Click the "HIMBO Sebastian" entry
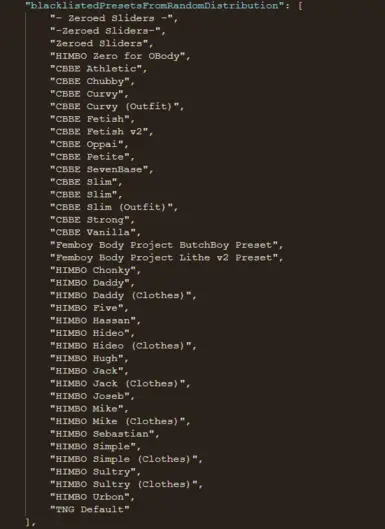 (x=105, y=434)
